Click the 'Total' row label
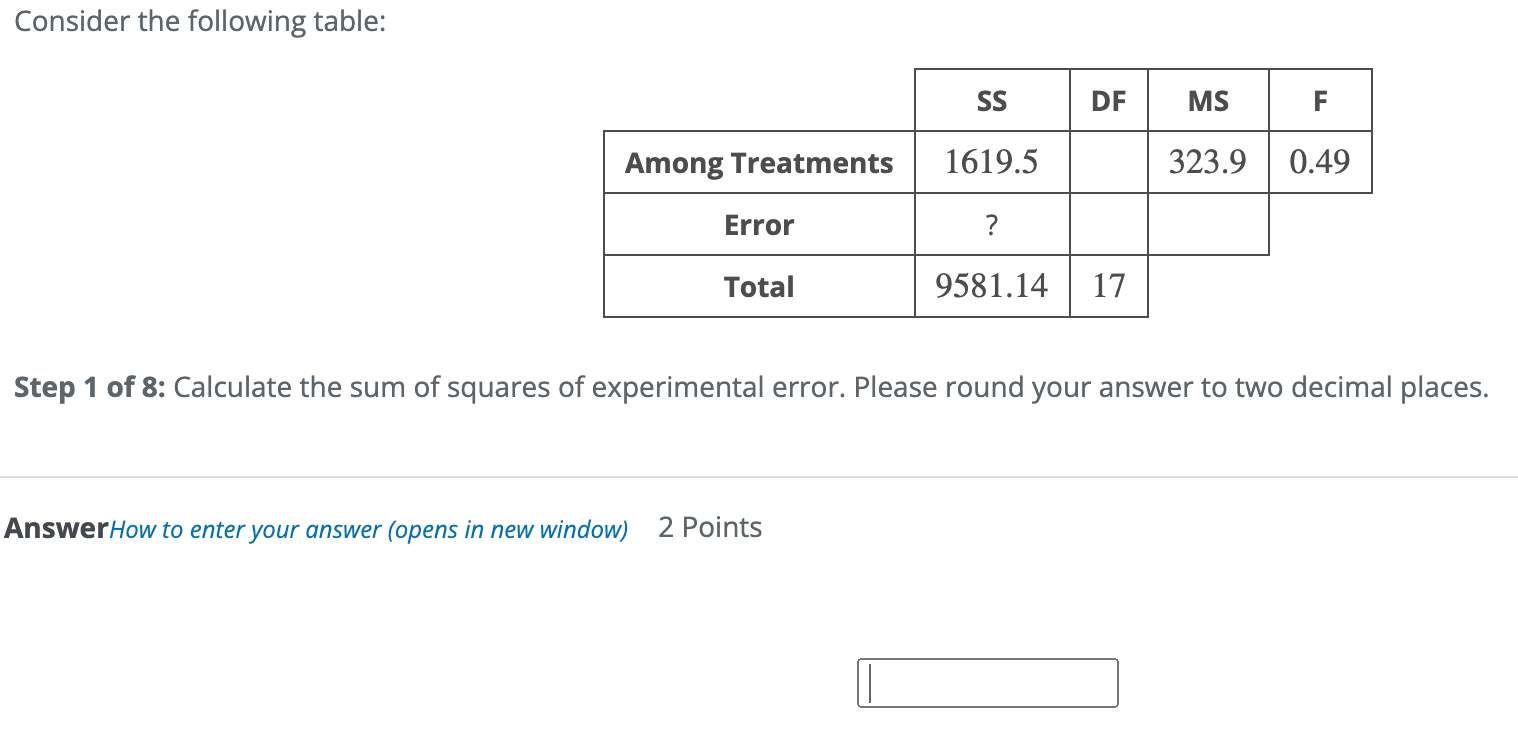 click(x=758, y=287)
